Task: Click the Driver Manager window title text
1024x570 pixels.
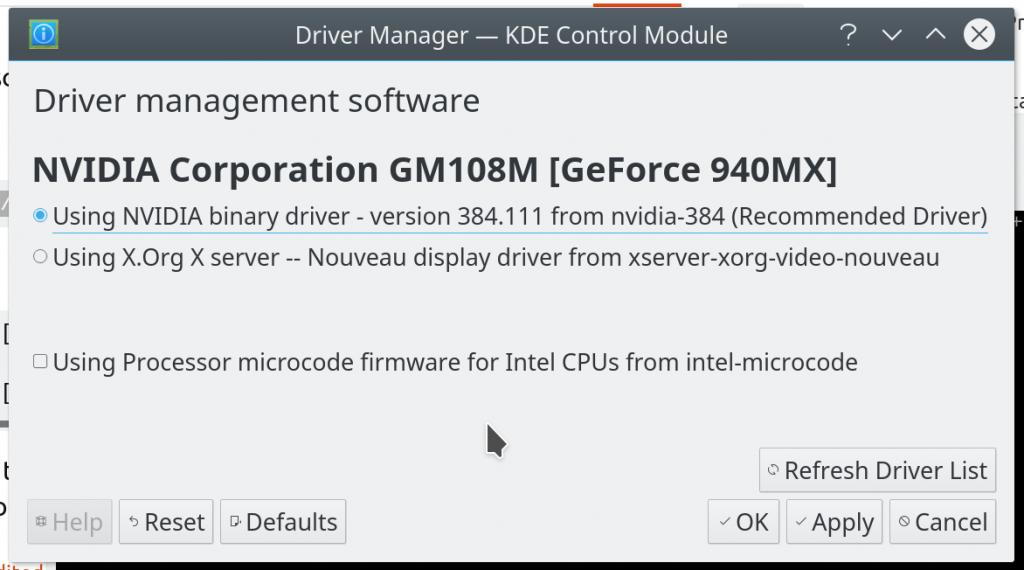Action: pos(511,36)
